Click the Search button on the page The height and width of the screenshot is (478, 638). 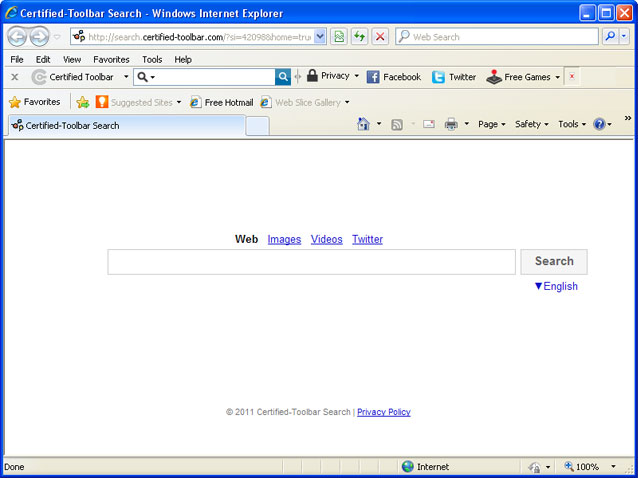[554, 262]
